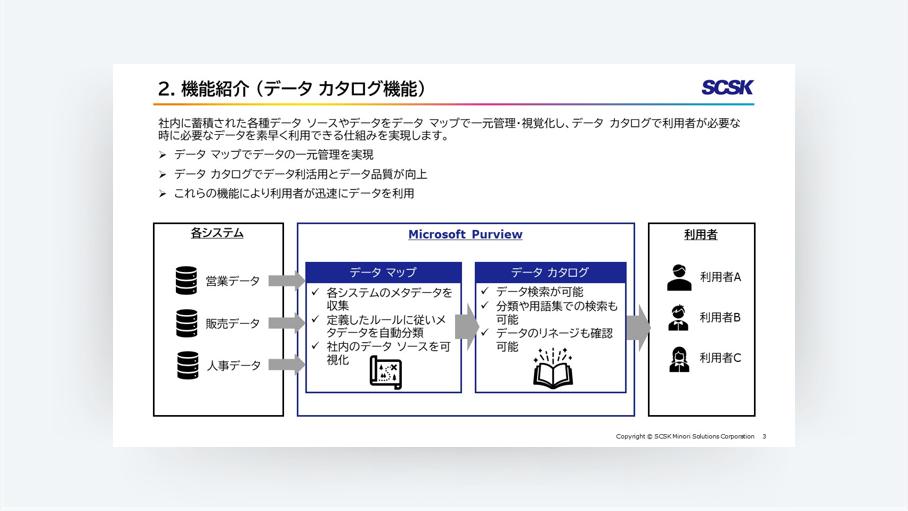Click the Microsoft Purview heading
The image size is (908, 511).
coord(465,235)
